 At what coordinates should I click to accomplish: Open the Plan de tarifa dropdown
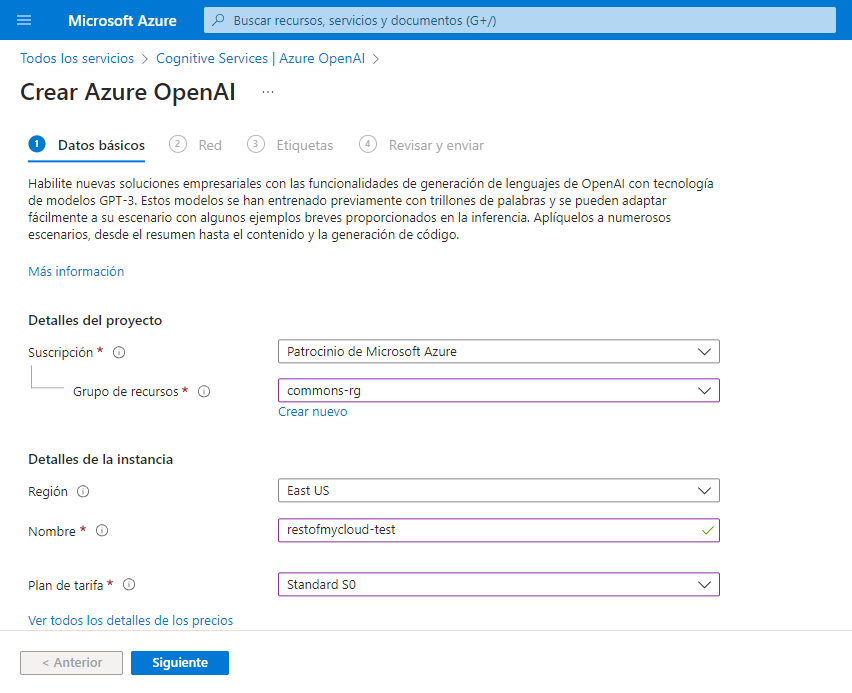pos(499,584)
